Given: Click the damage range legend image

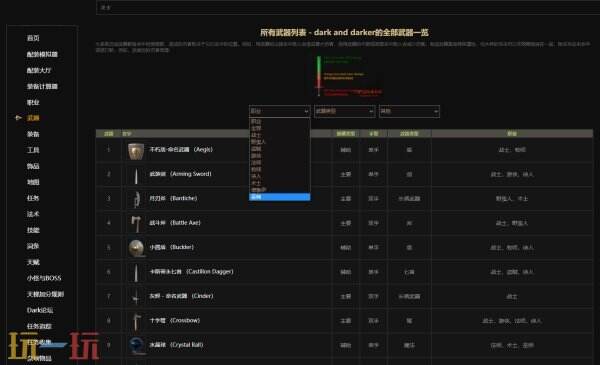Looking at the screenshot, I should 349,76.
